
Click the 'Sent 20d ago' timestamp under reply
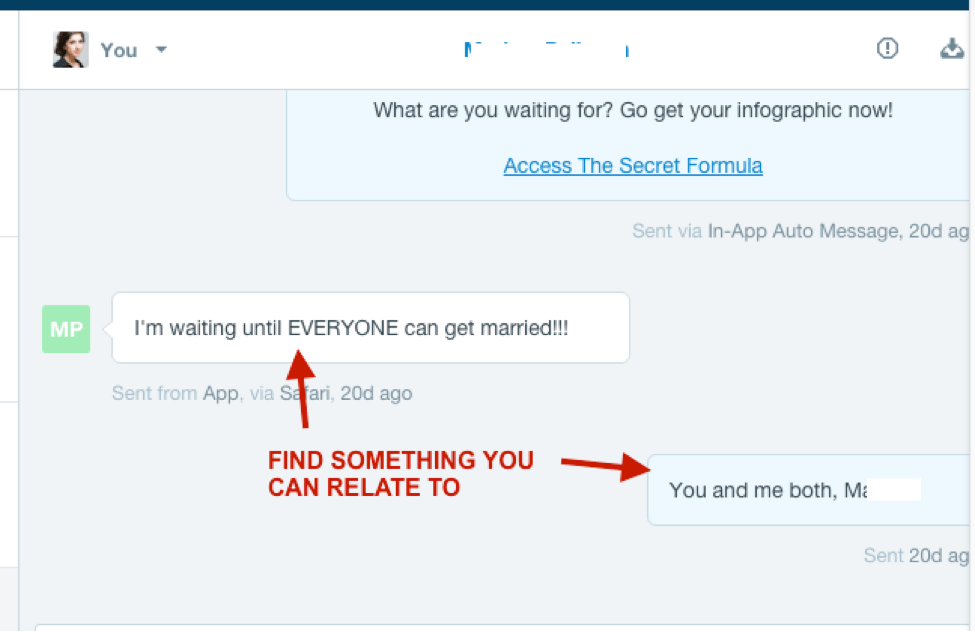coord(915,555)
